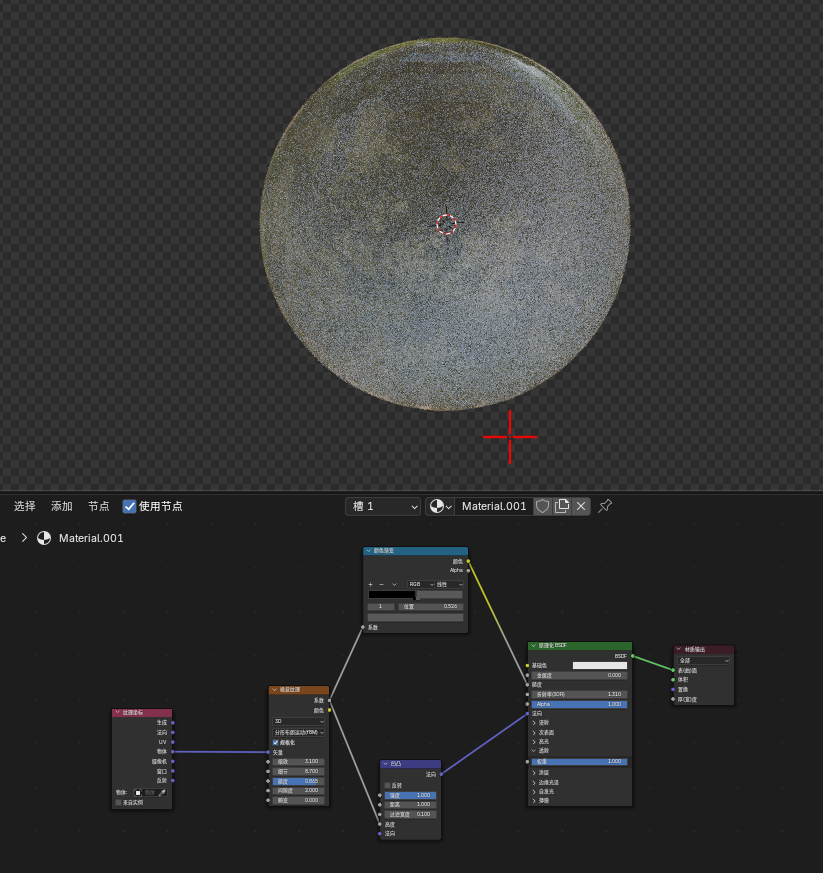Open the material browse sphere icon
This screenshot has height=873, width=823.
[440, 506]
